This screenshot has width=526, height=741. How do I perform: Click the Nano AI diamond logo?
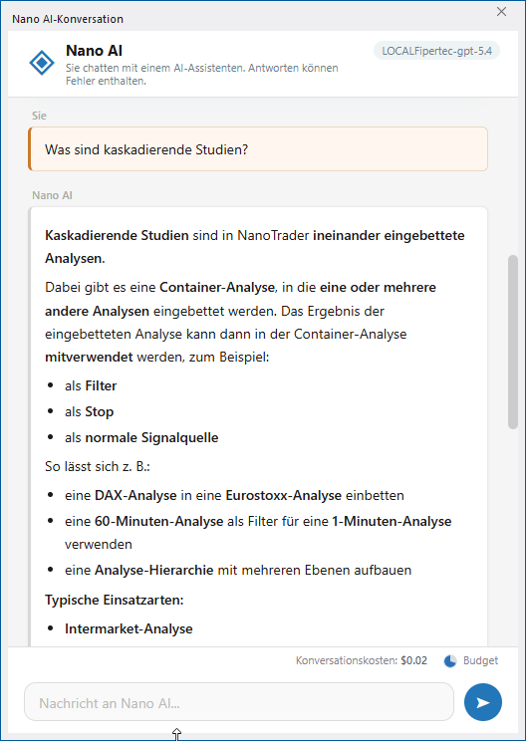(42, 62)
